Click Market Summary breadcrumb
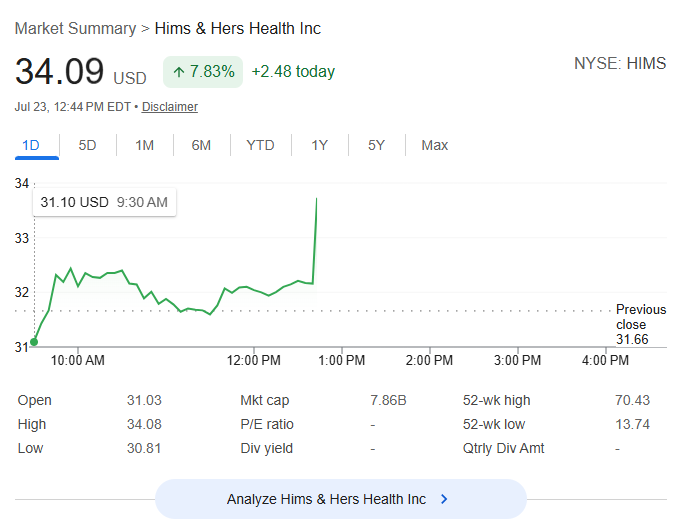The image size is (690, 532). 75,29
